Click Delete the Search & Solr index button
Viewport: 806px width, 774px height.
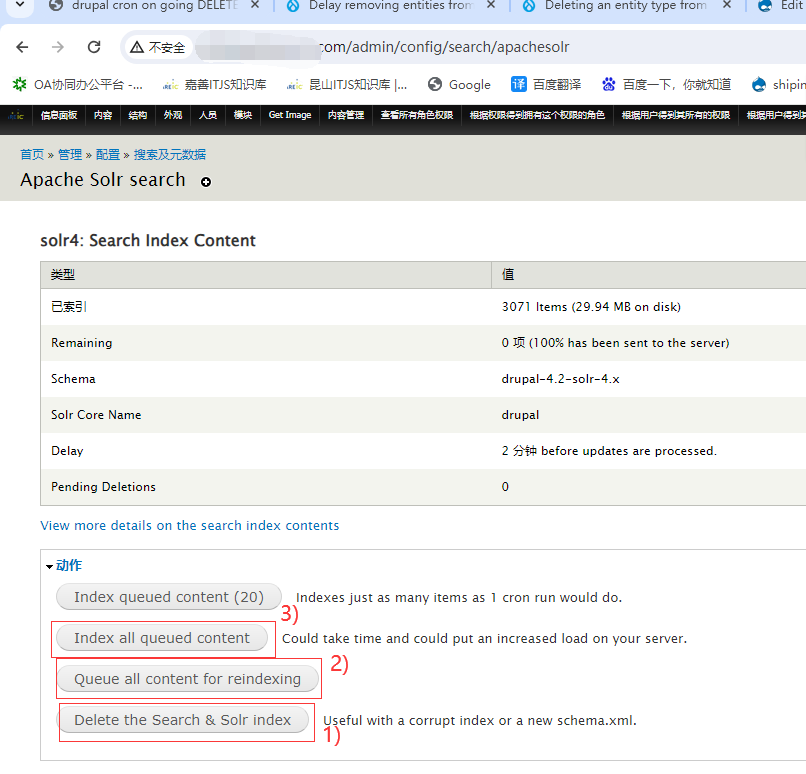tap(183, 721)
